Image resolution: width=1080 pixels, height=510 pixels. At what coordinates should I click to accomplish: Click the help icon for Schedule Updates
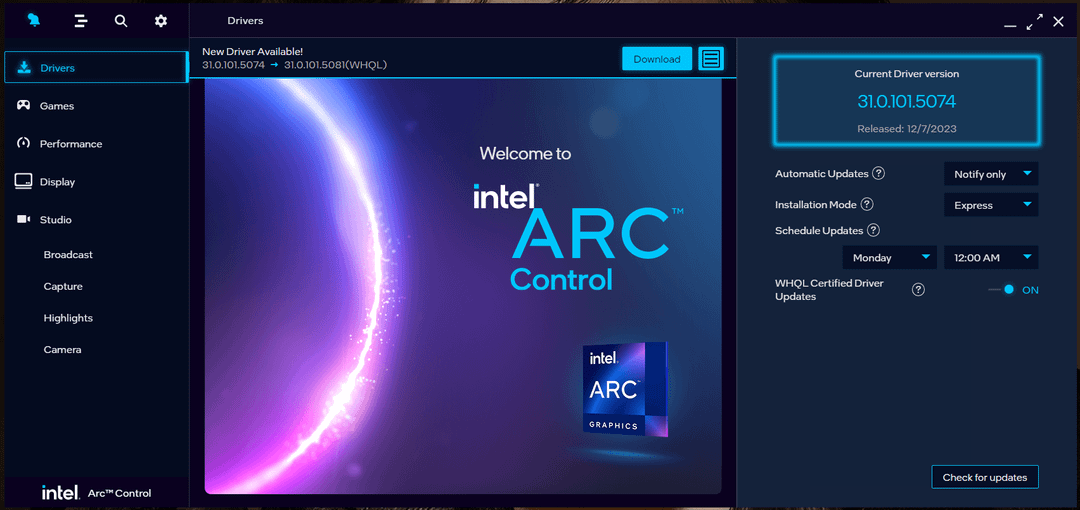click(873, 230)
